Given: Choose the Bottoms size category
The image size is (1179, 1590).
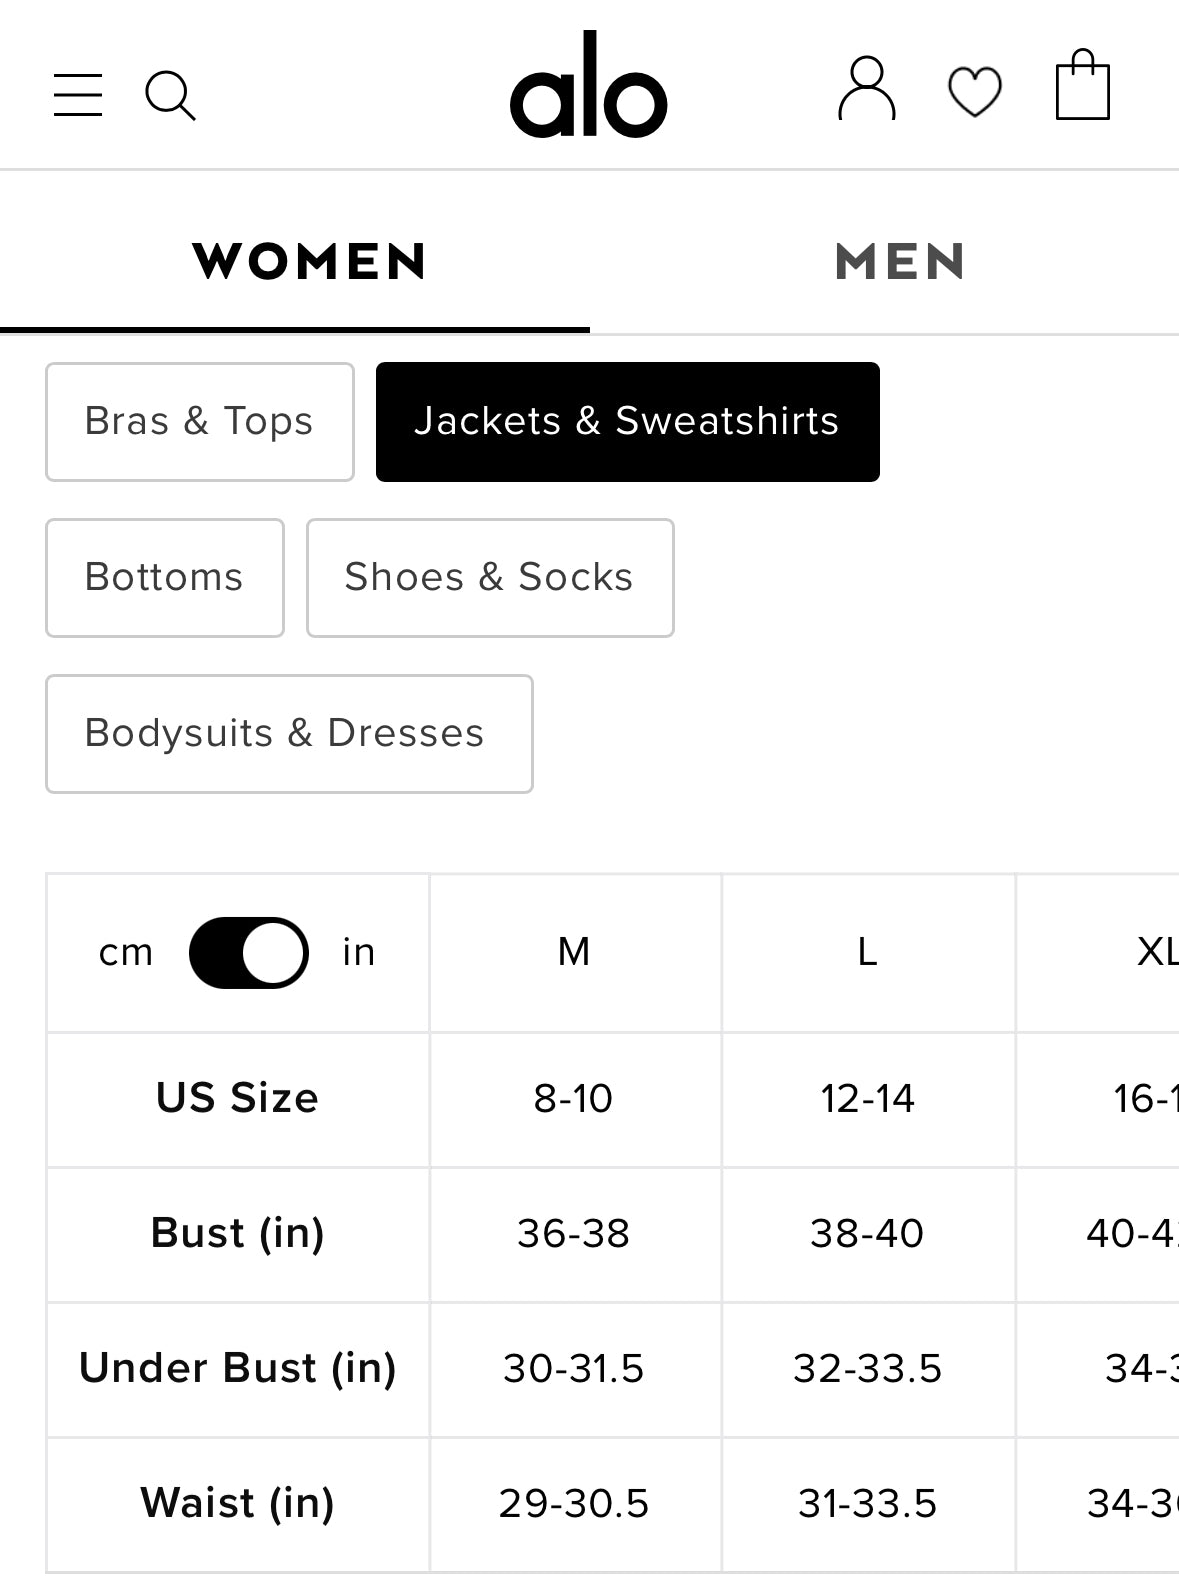Looking at the screenshot, I should pyautogui.click(x=164, y=578).
